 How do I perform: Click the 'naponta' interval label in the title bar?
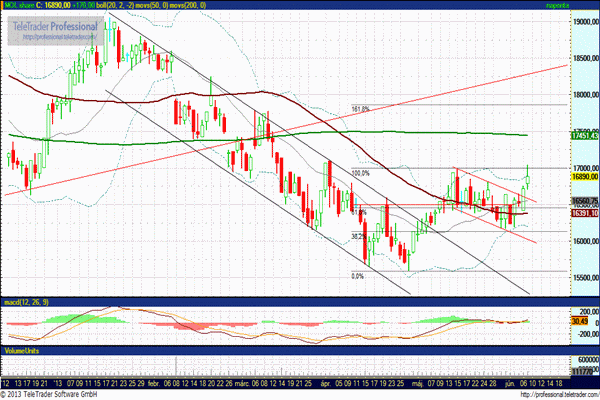(584, 5)
